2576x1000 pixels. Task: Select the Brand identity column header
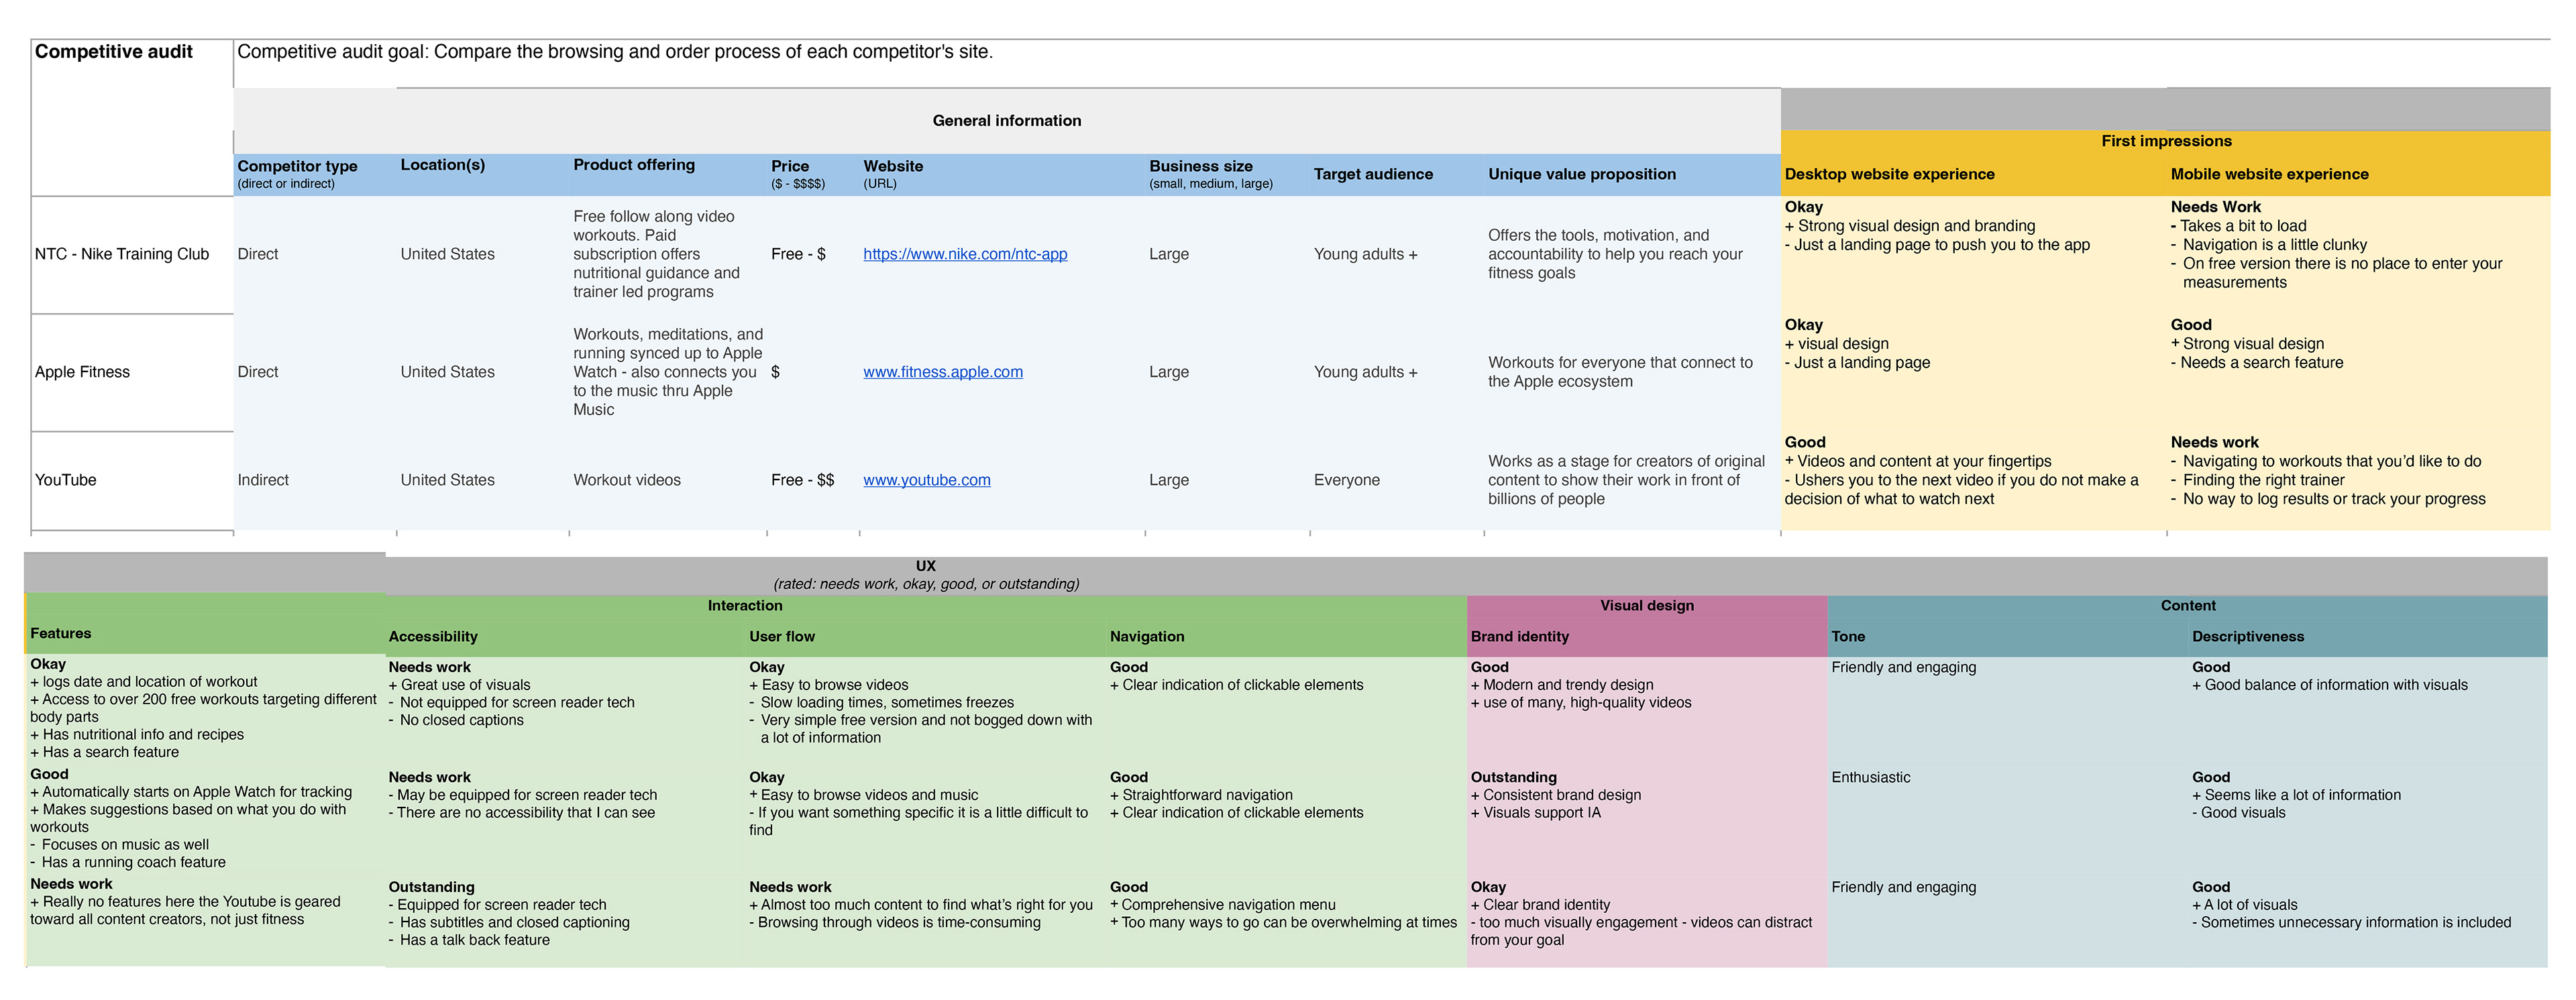click(1519, 637)
